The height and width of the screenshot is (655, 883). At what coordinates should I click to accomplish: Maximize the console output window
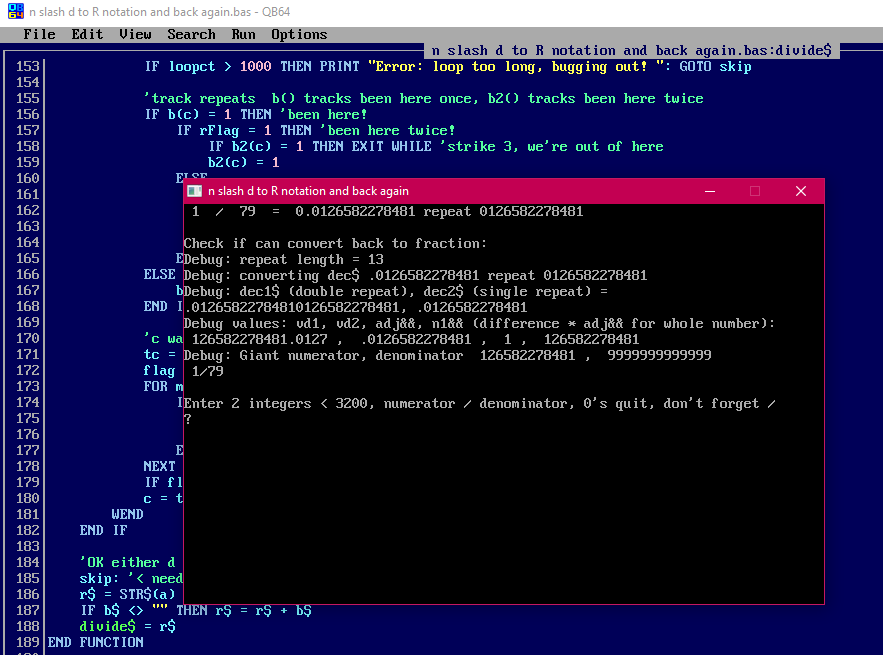(x=755, y=191)
